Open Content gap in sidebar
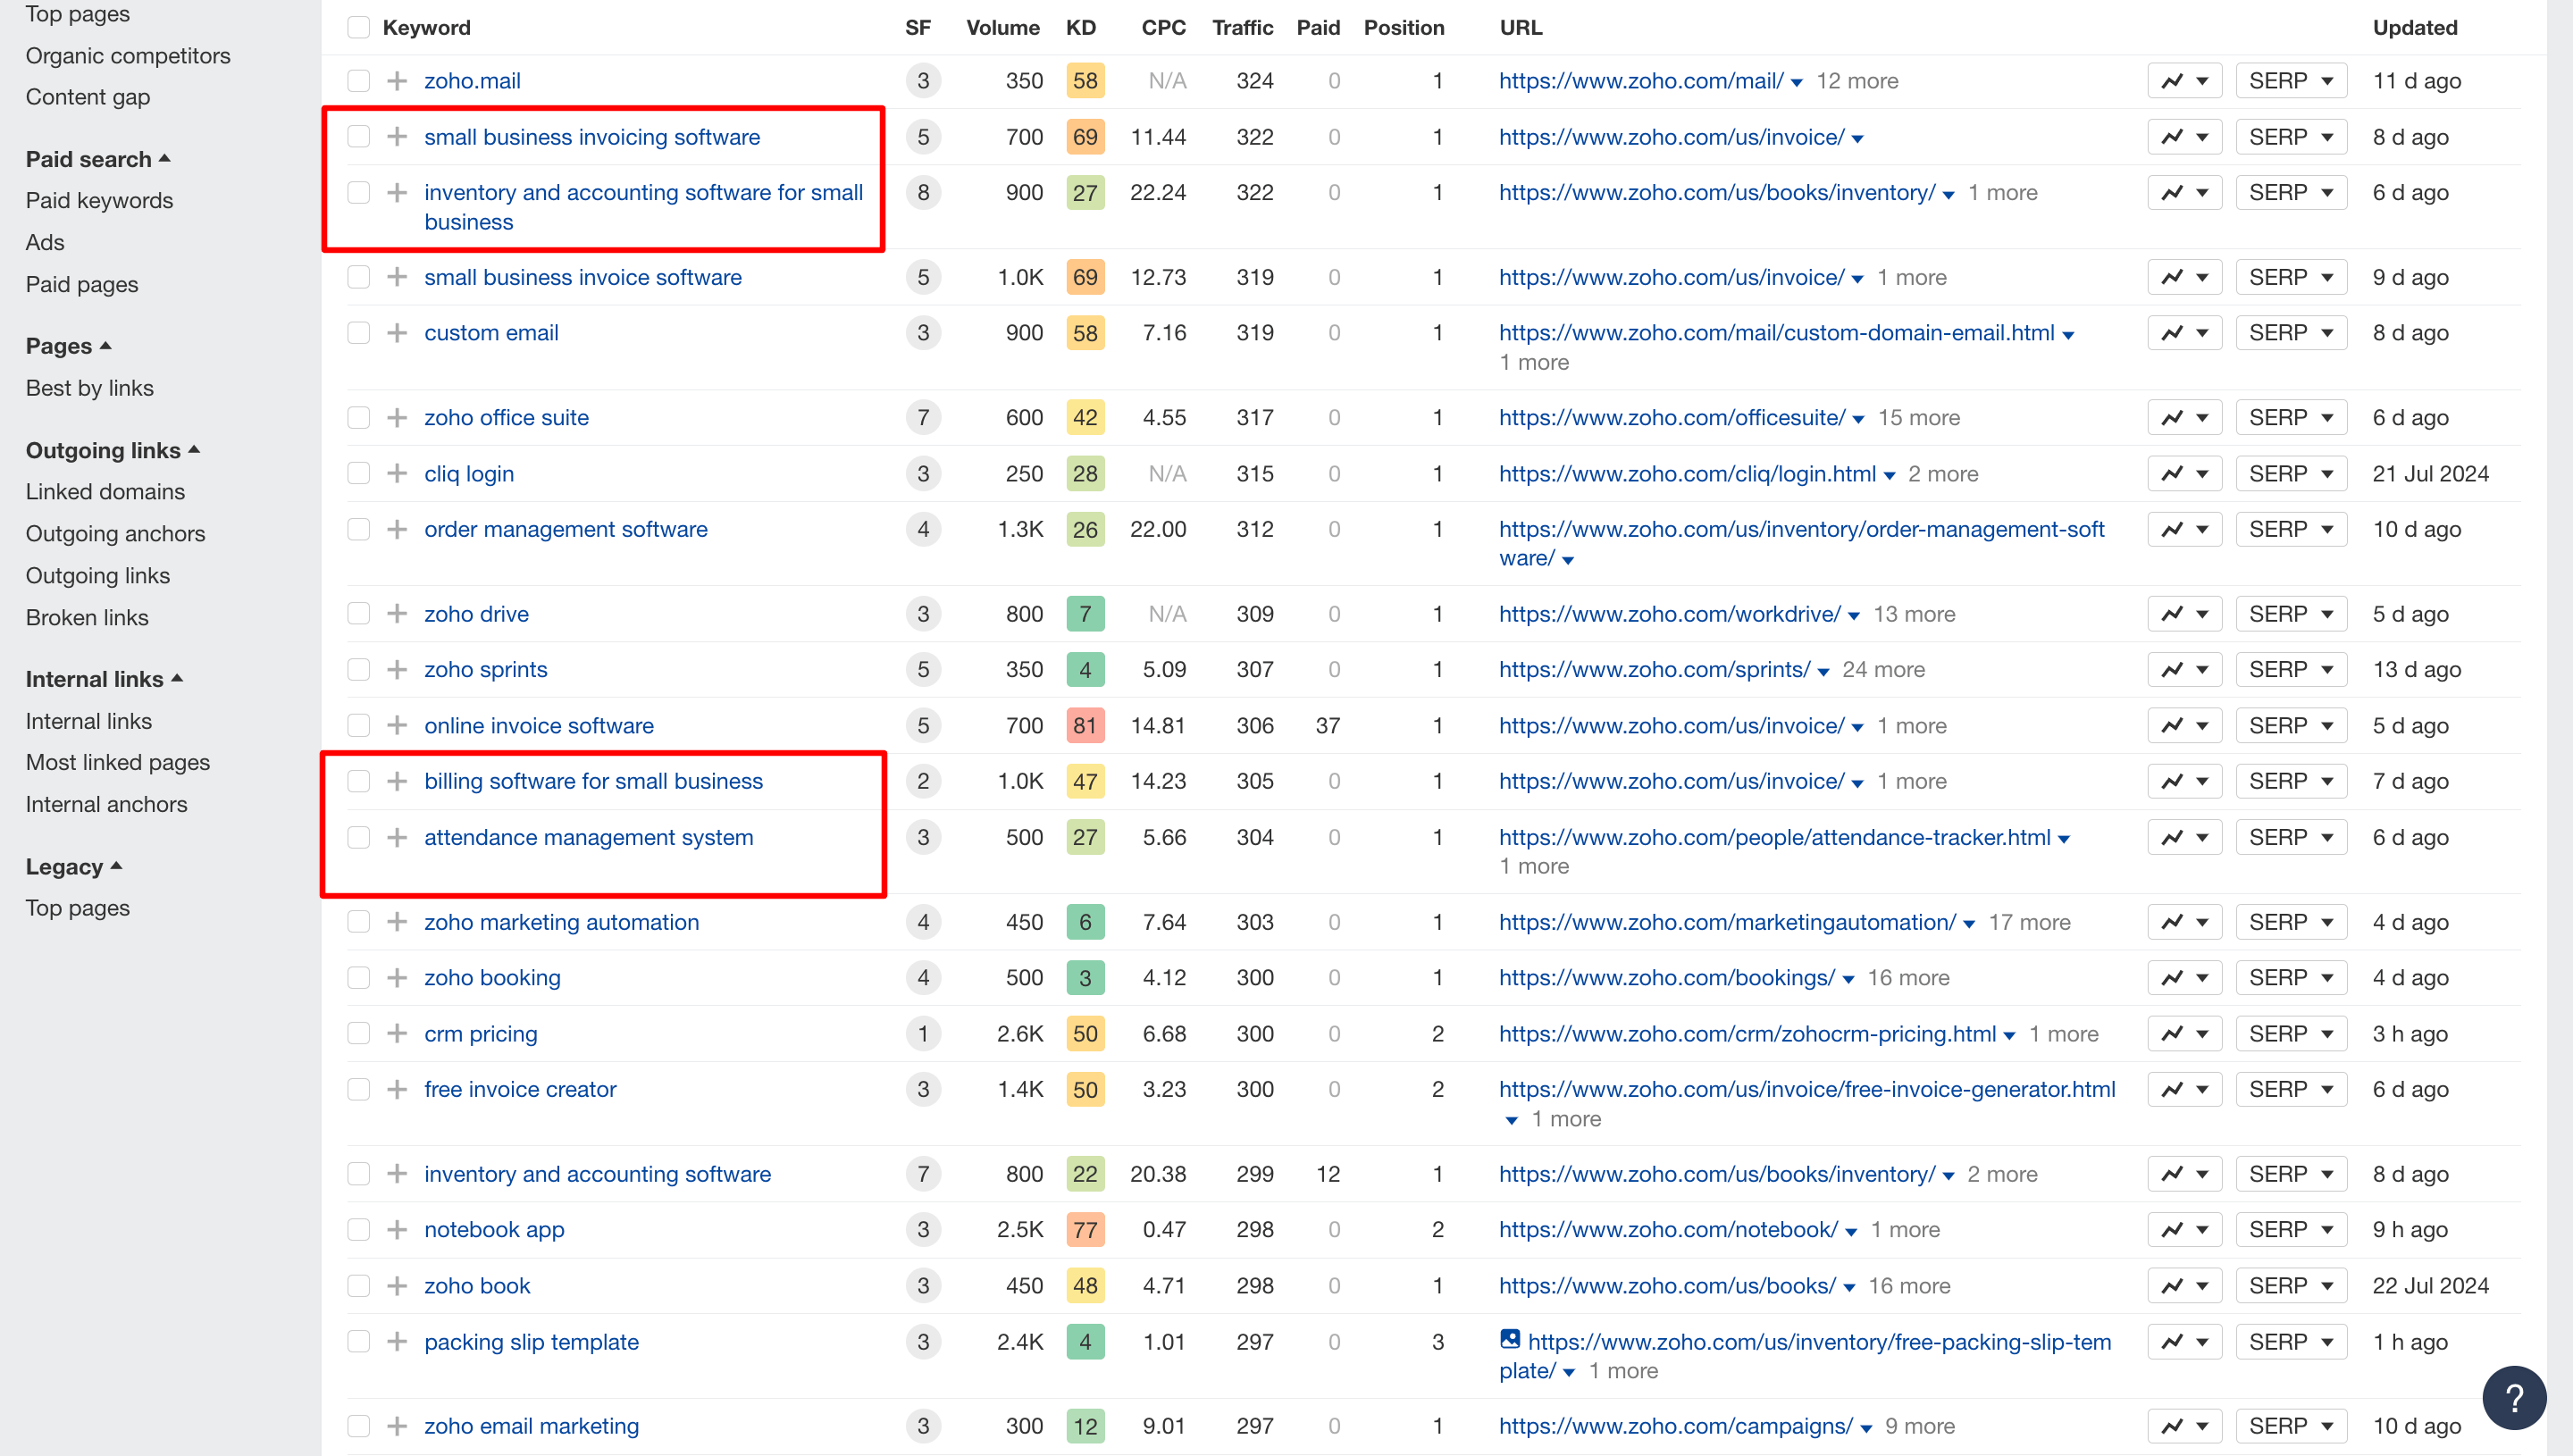The height and width of the screenshot is (1456, 2573). pyautogui.click(x=88, y=97)
